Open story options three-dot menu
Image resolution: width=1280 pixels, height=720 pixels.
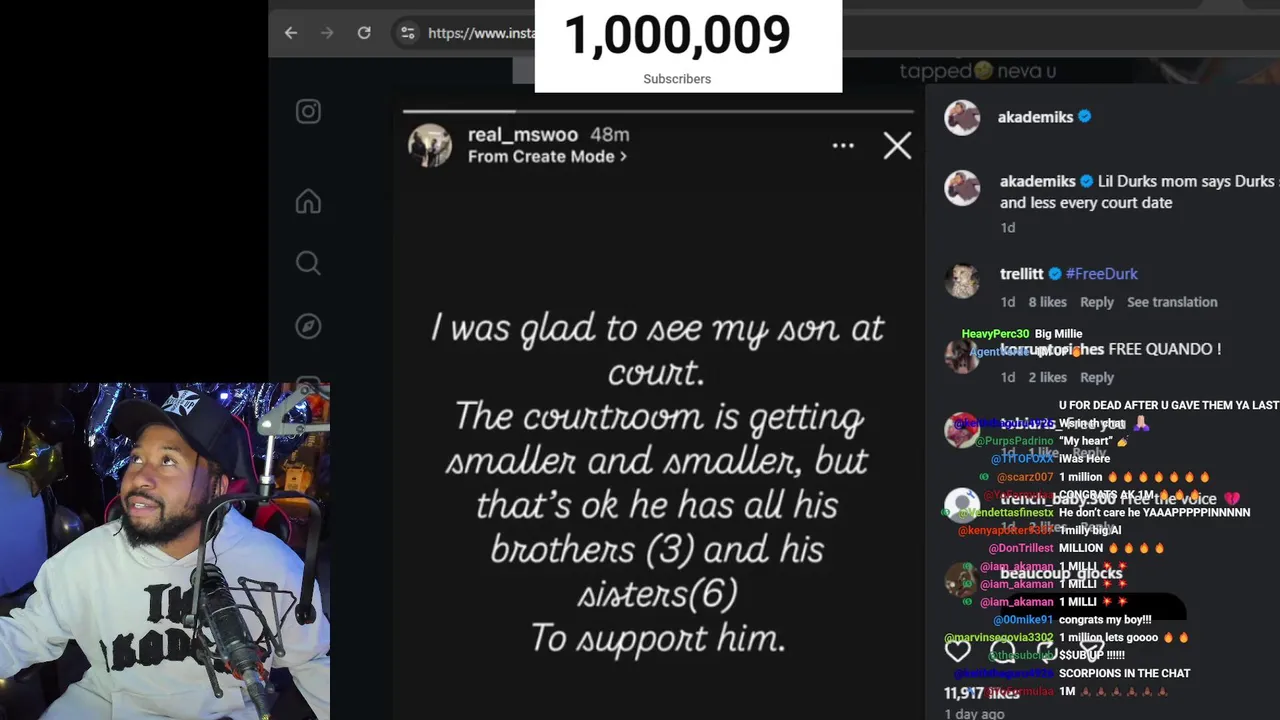(x=843, y=146)
